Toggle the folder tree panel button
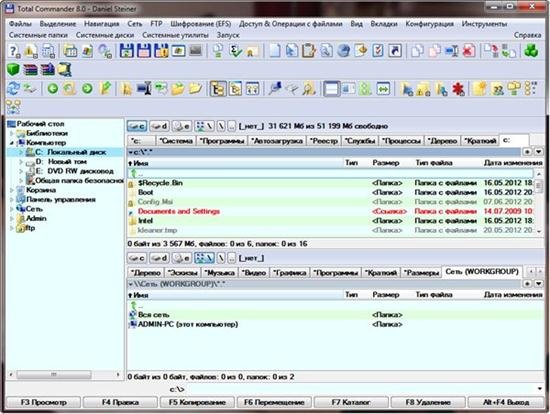Viewport: 550px width, 414px height. (x=218, y=88)
